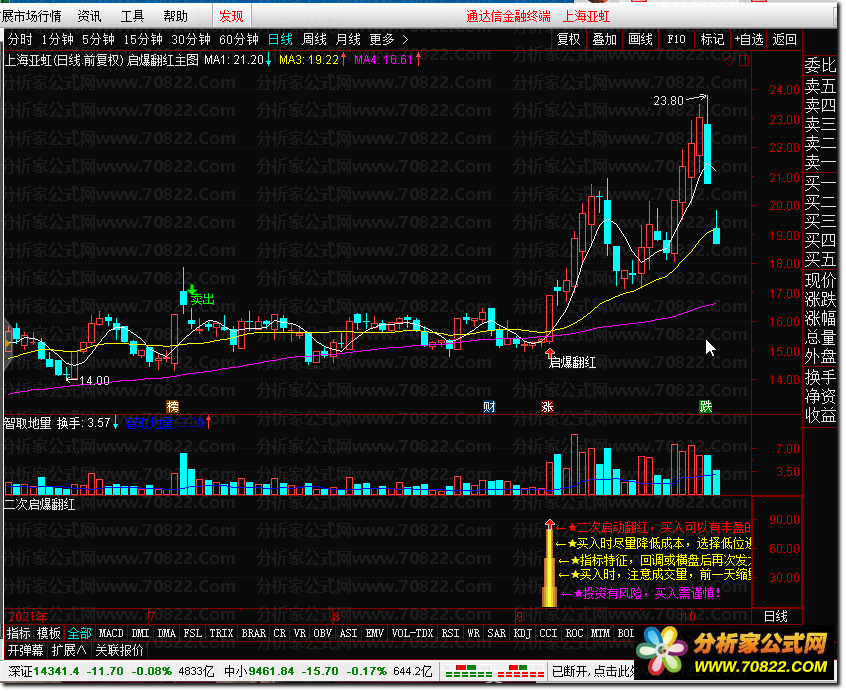Click the 复权 button
The image size is (846, 691).
click(569, 39)
